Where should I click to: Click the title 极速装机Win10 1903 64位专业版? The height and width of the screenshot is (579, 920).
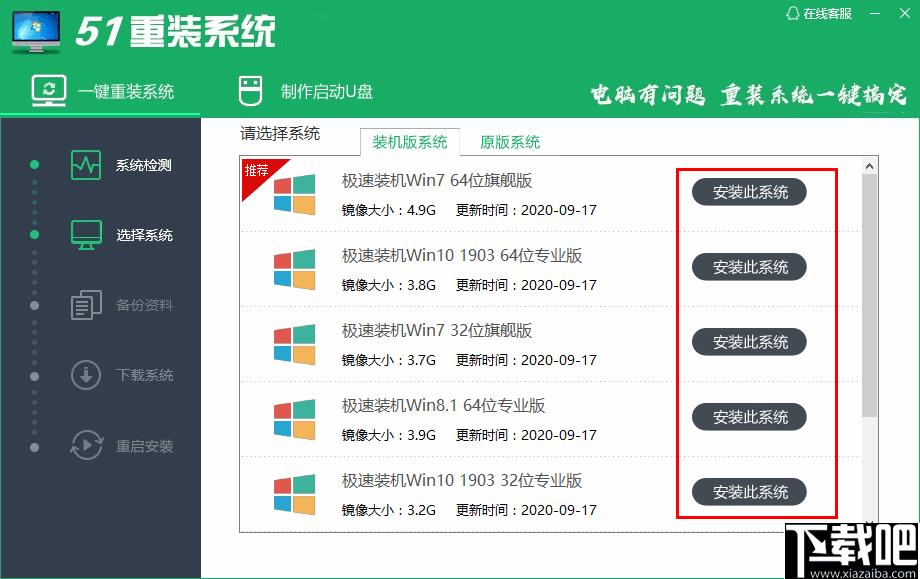pyautogui.click(x=462, y=256)
